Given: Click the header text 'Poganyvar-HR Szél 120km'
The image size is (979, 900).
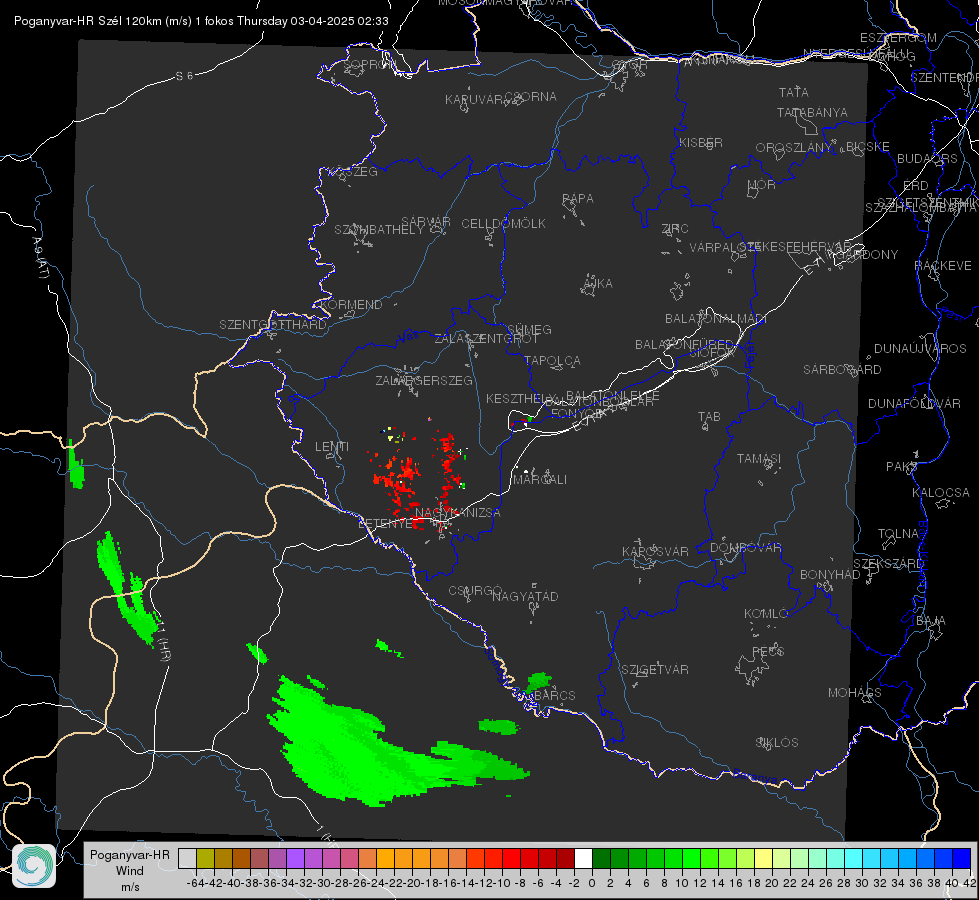Looking at the screenshot, I should (88, 21).
